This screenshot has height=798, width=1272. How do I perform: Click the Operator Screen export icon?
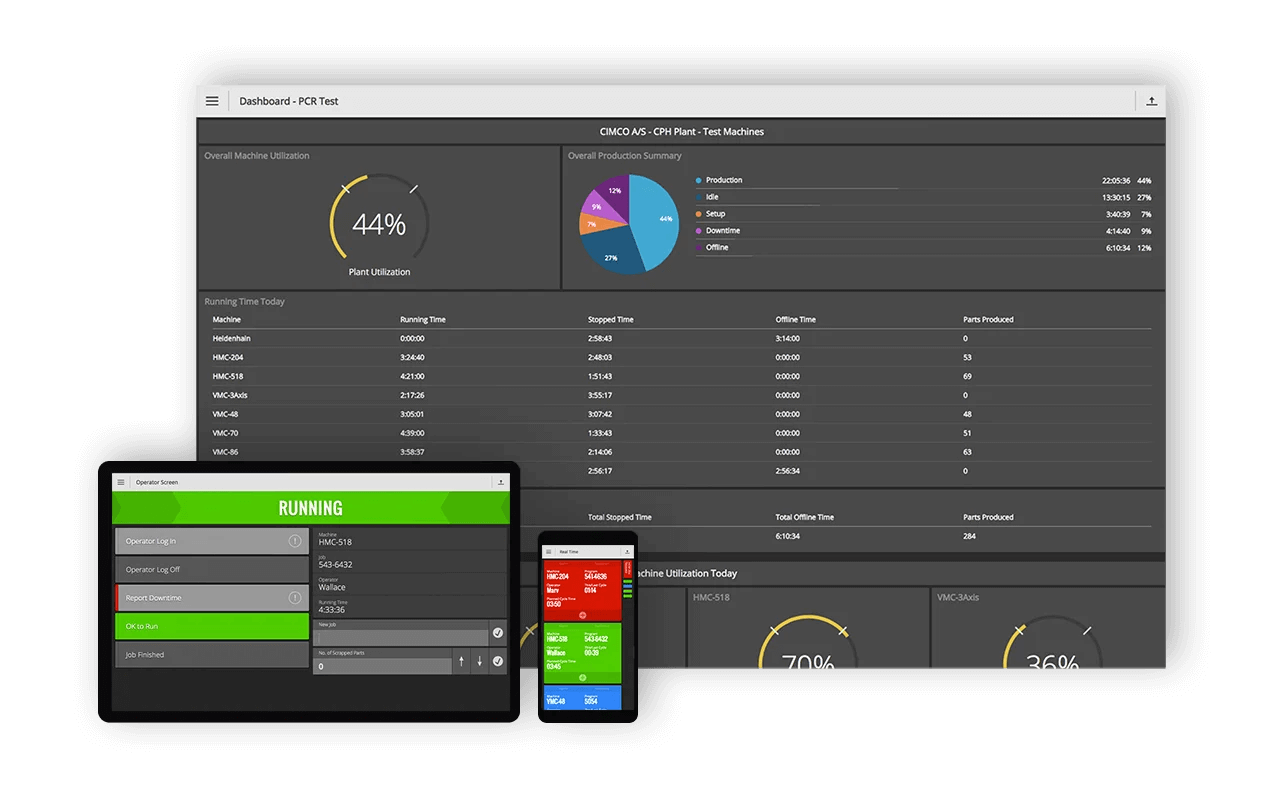(500, 482)
